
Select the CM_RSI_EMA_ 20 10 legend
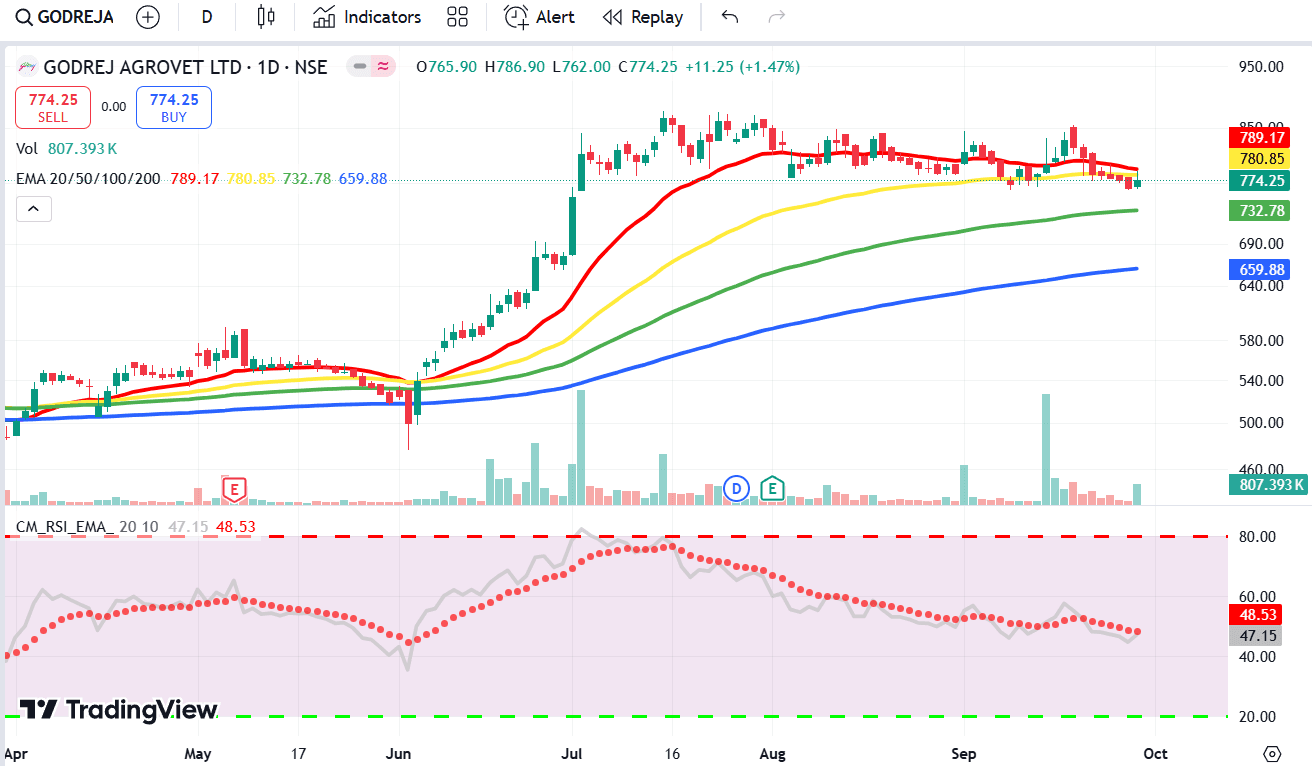pos(88,526)
